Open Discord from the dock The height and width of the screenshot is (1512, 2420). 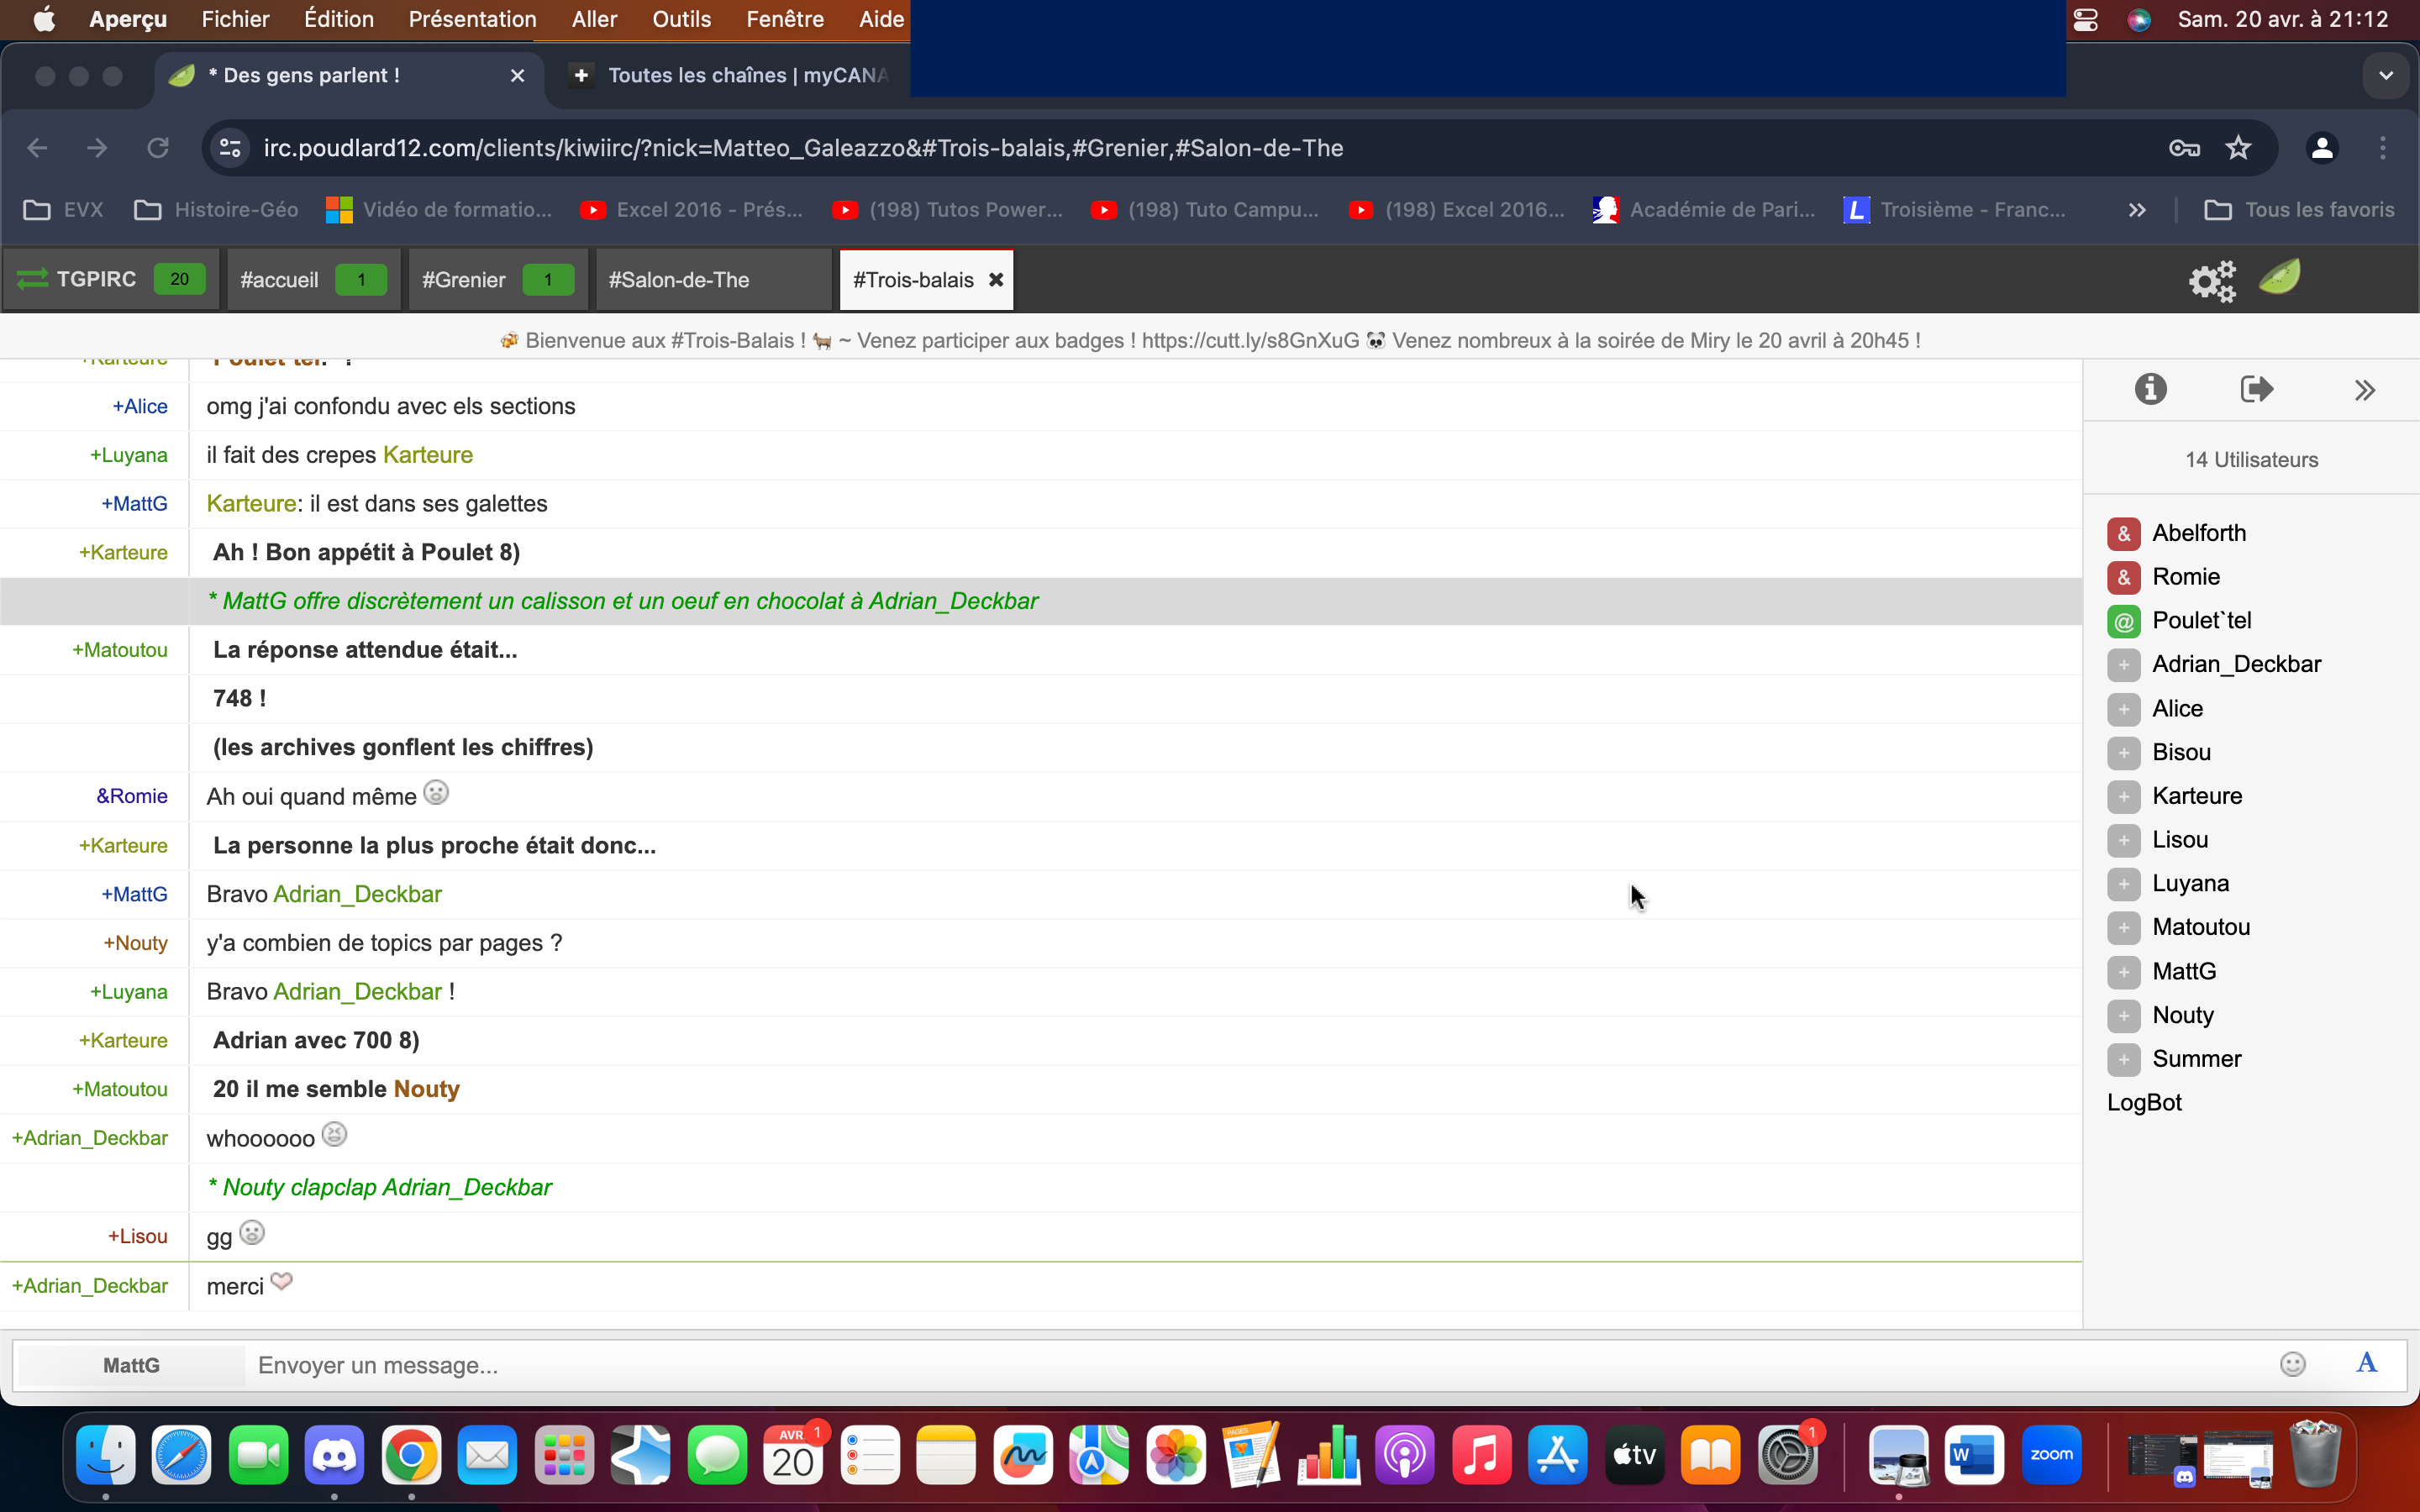[x=334, y=1455]
